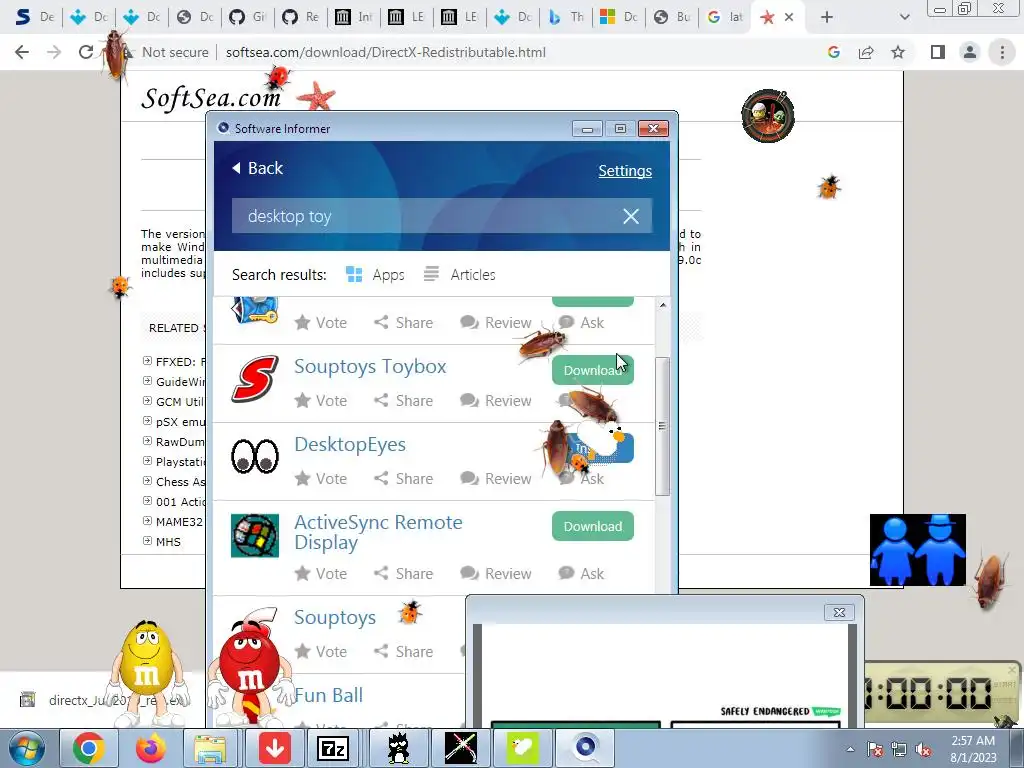Open the Chrome share page icon
Image resolution: width=1024 pixels, height=768 pixels.
pos(866,52)
